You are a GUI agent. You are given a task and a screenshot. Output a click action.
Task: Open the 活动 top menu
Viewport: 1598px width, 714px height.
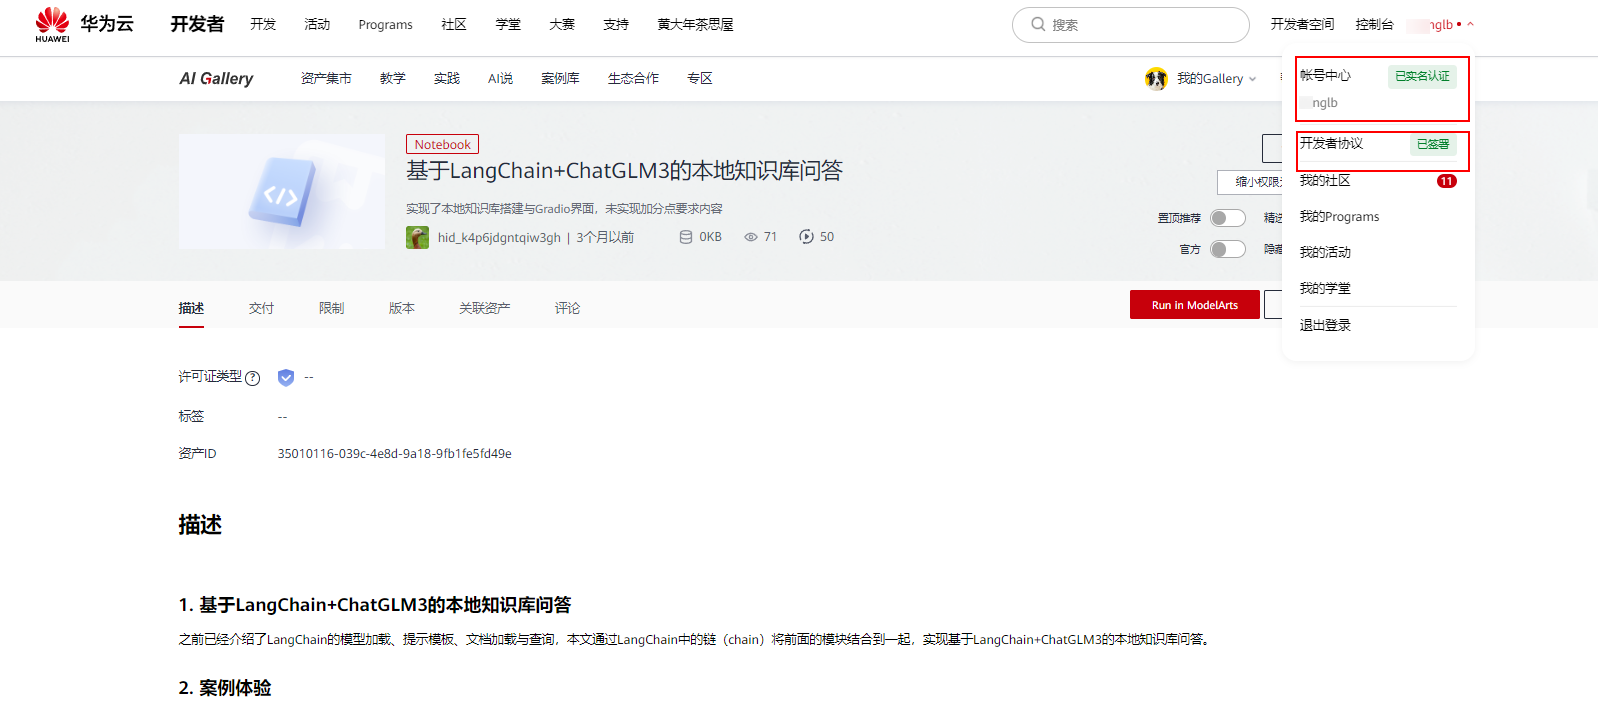point(317,24)
